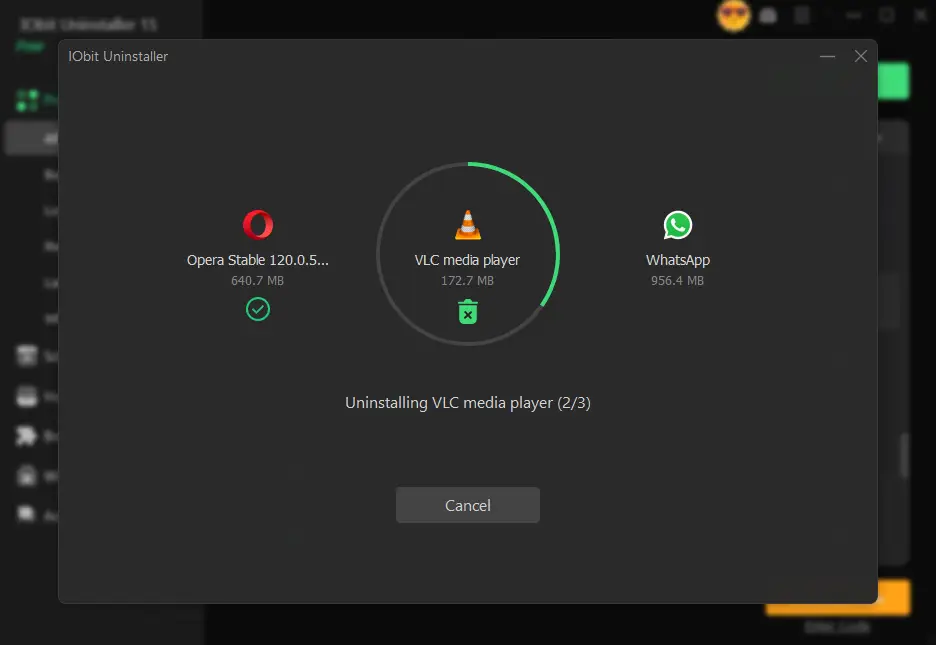The image size is (936, 645).
Task: Click the orange button in background window
Action: [x=838, y=598]
